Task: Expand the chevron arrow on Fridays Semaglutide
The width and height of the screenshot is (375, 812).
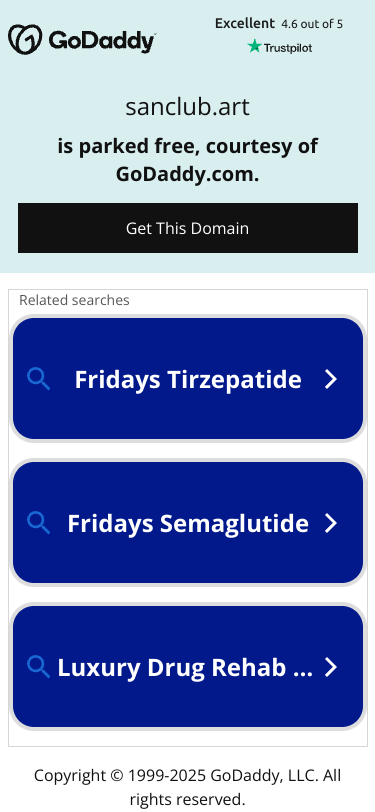Action: coord(331,523)
